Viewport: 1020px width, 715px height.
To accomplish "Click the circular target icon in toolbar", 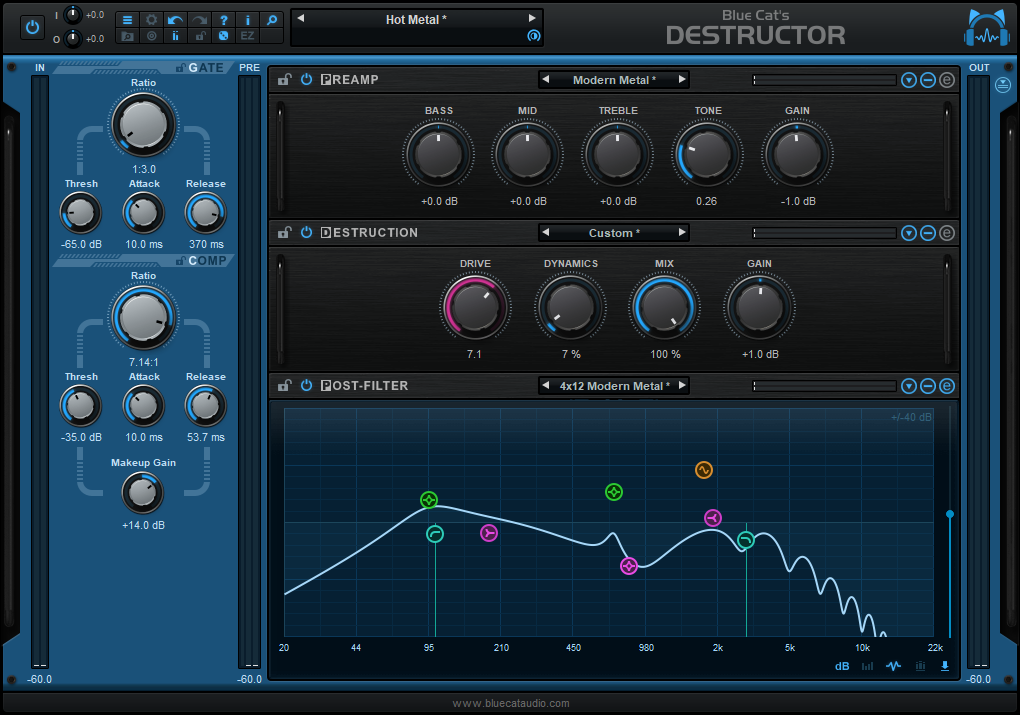I will 152,36.
